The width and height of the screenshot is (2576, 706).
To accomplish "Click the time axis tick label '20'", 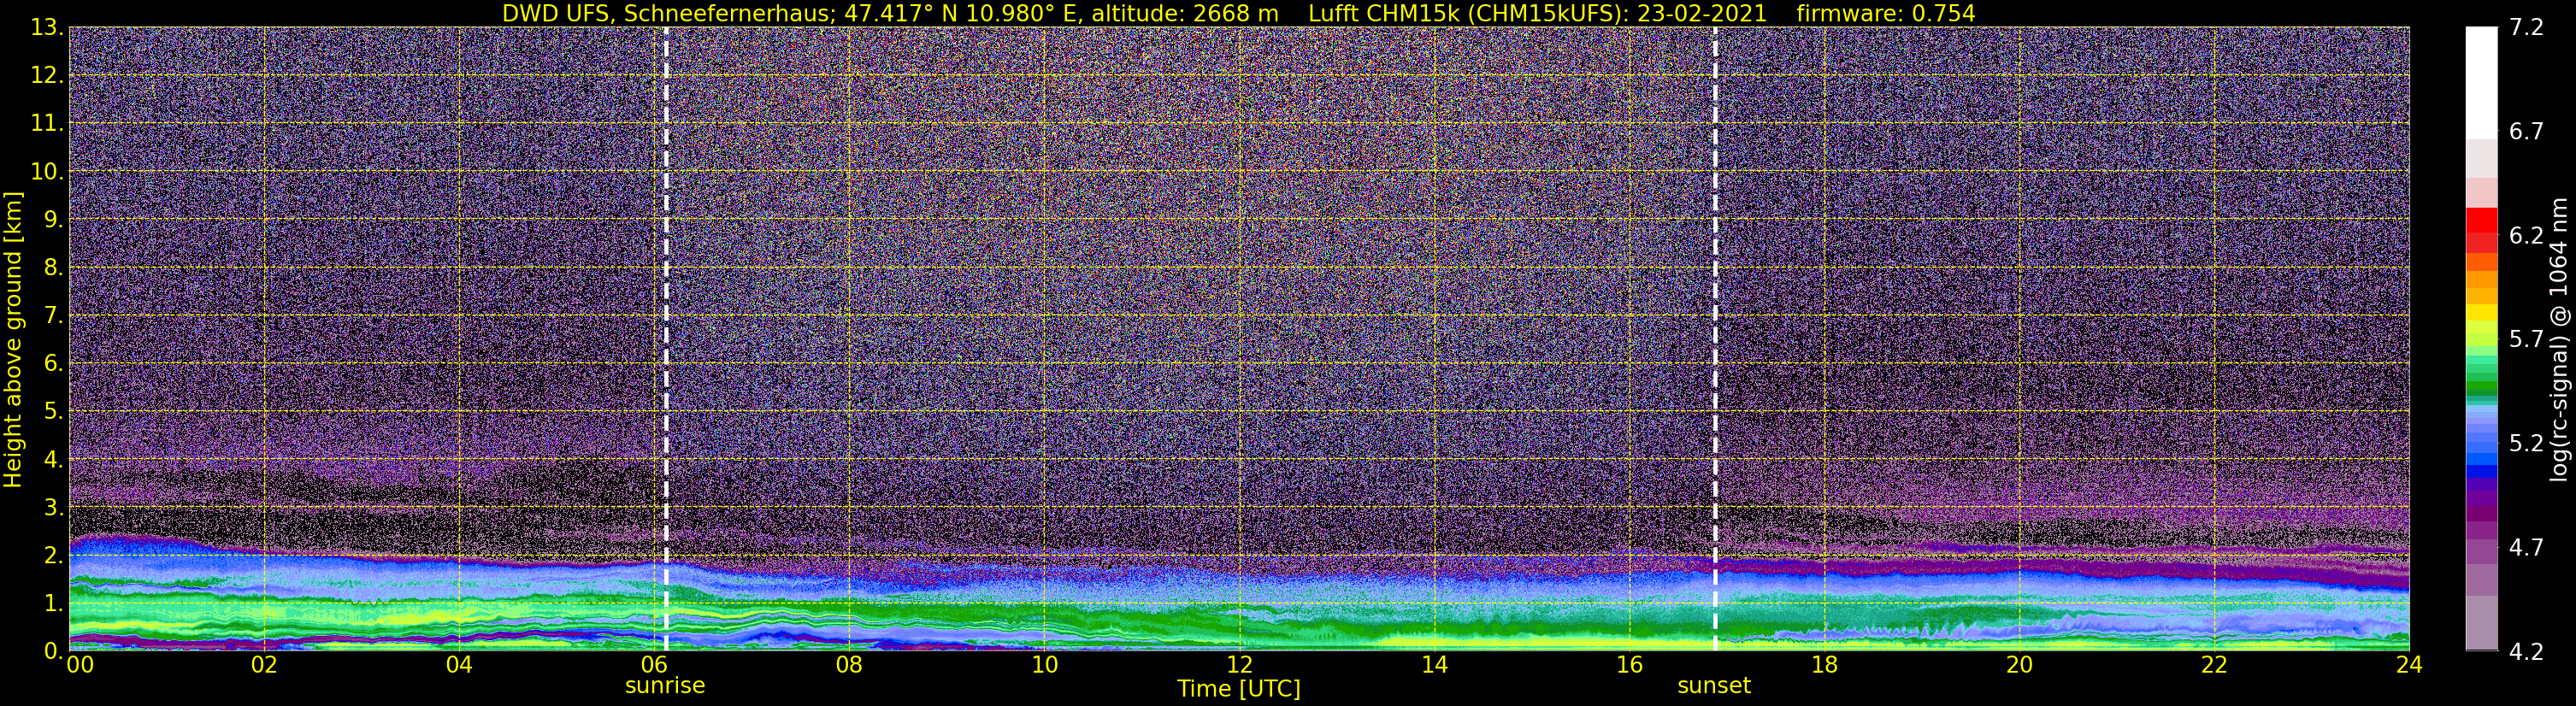I will (x=2019, y=665).
